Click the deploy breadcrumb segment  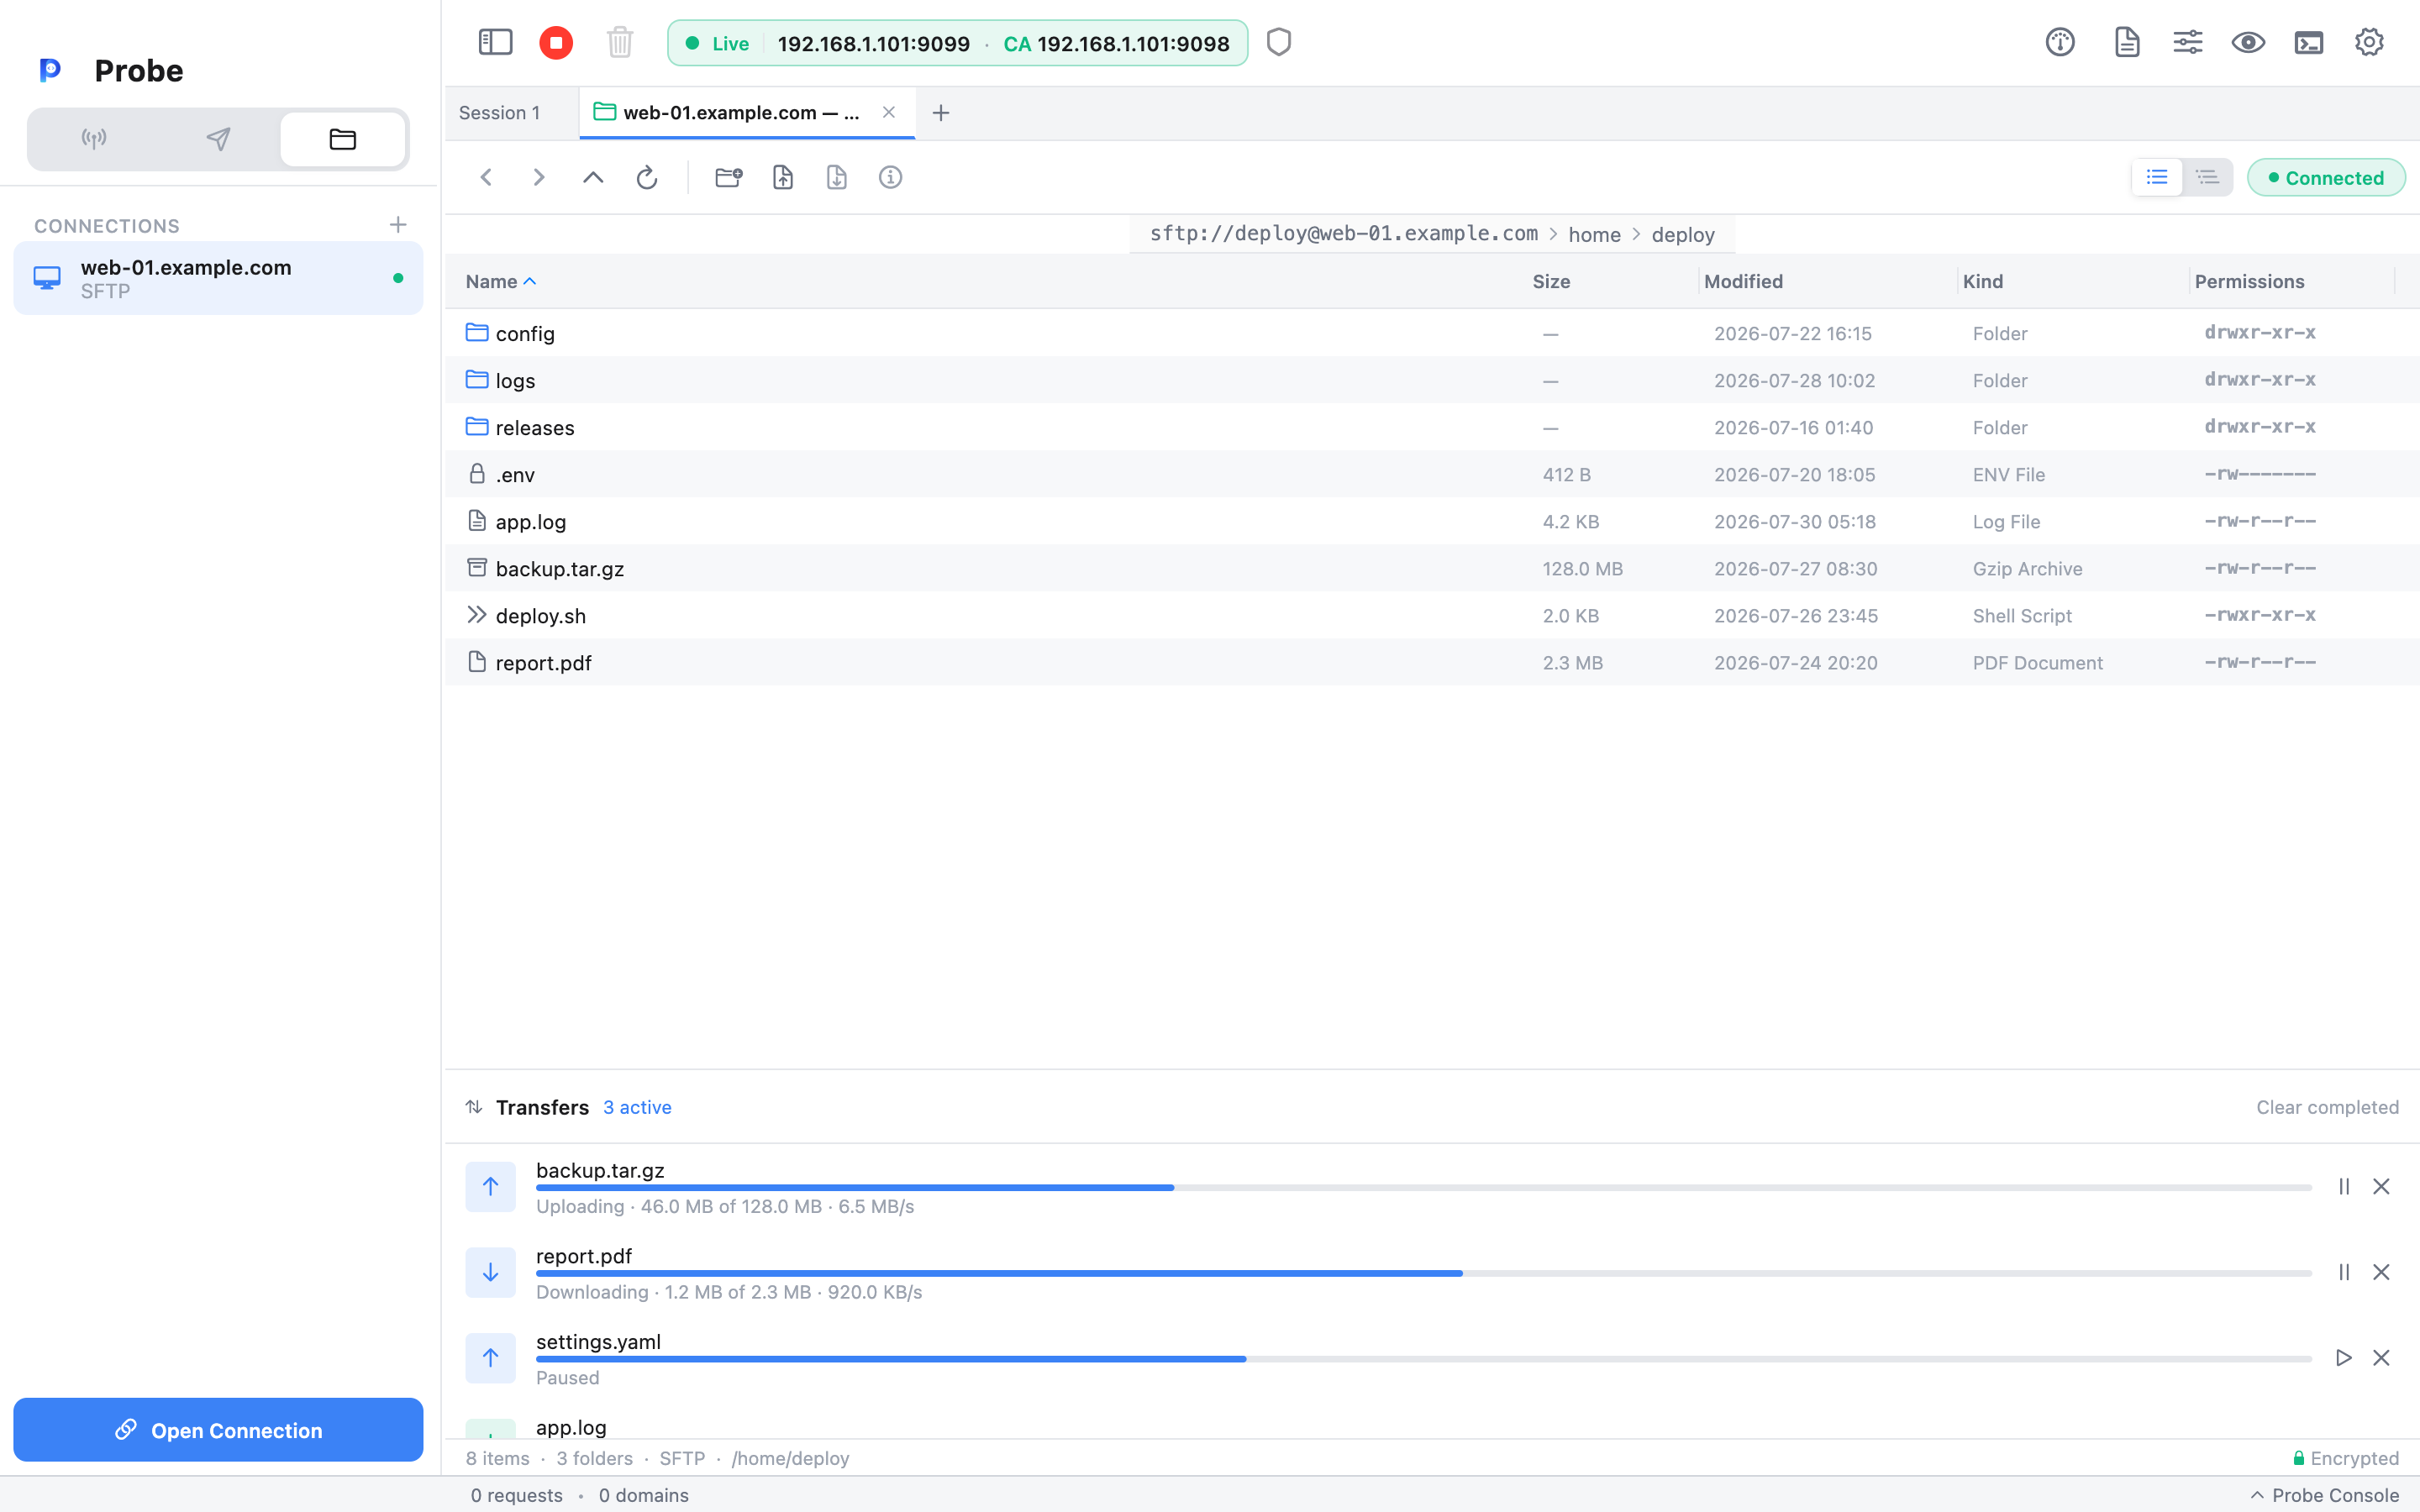tap(1683, 234)
